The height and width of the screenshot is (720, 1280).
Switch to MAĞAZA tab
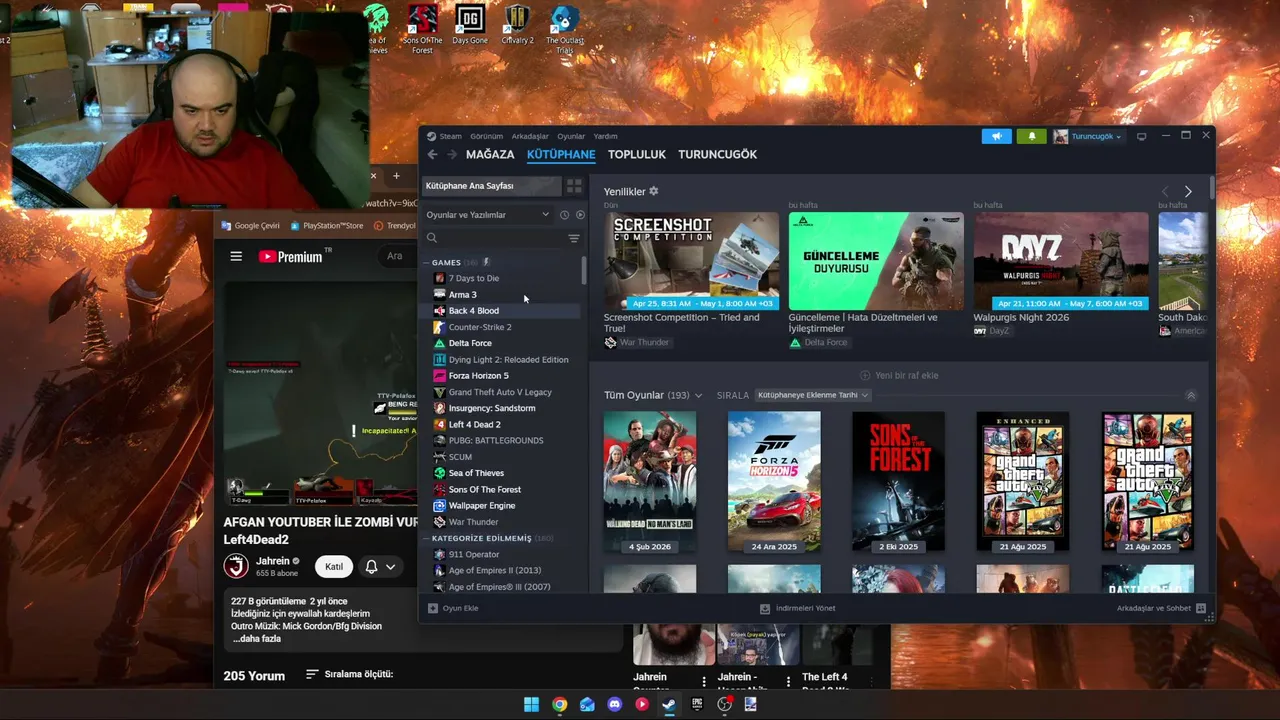coord(490,155)
